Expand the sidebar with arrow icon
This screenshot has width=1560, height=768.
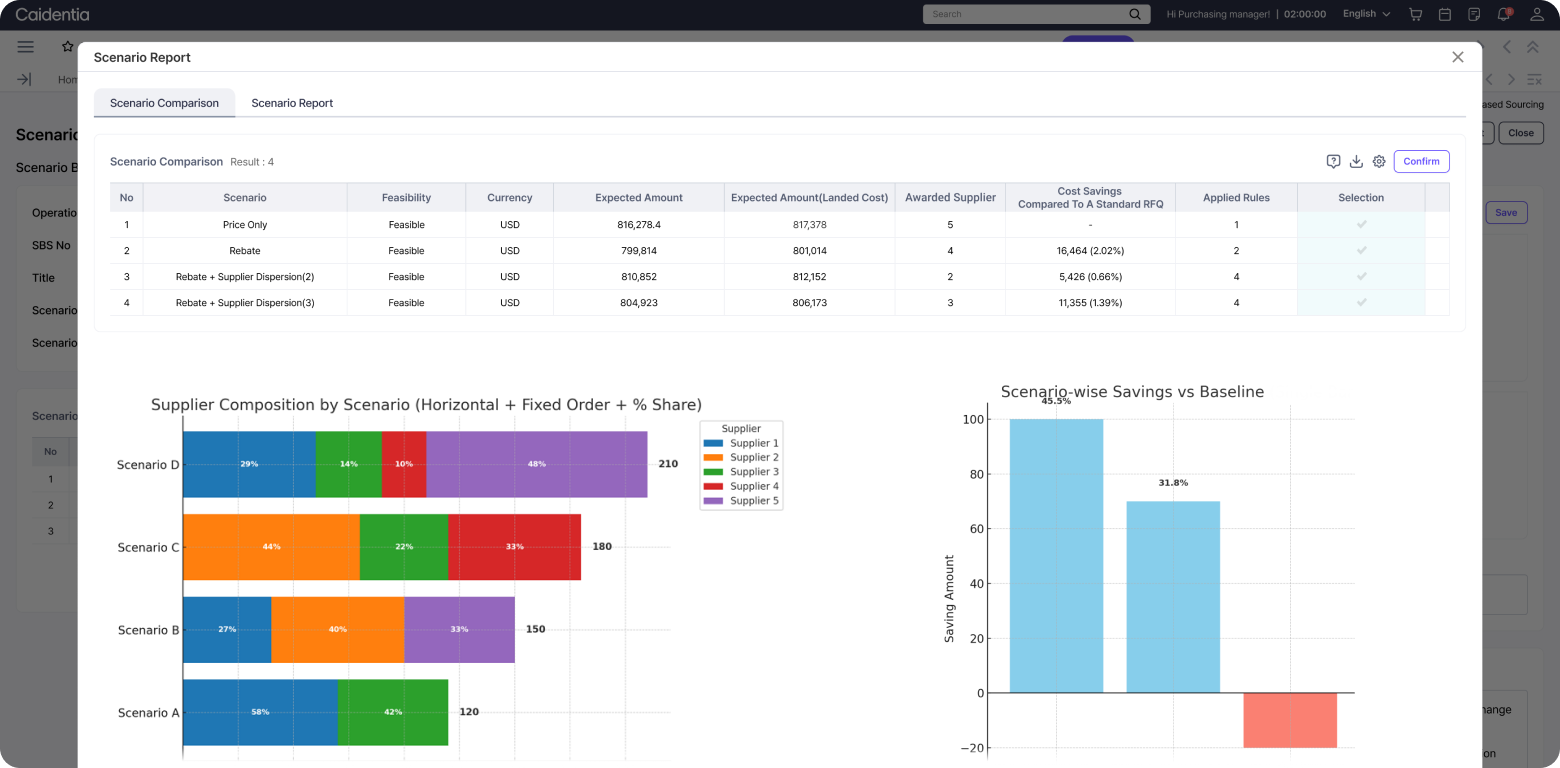[25, 79]
